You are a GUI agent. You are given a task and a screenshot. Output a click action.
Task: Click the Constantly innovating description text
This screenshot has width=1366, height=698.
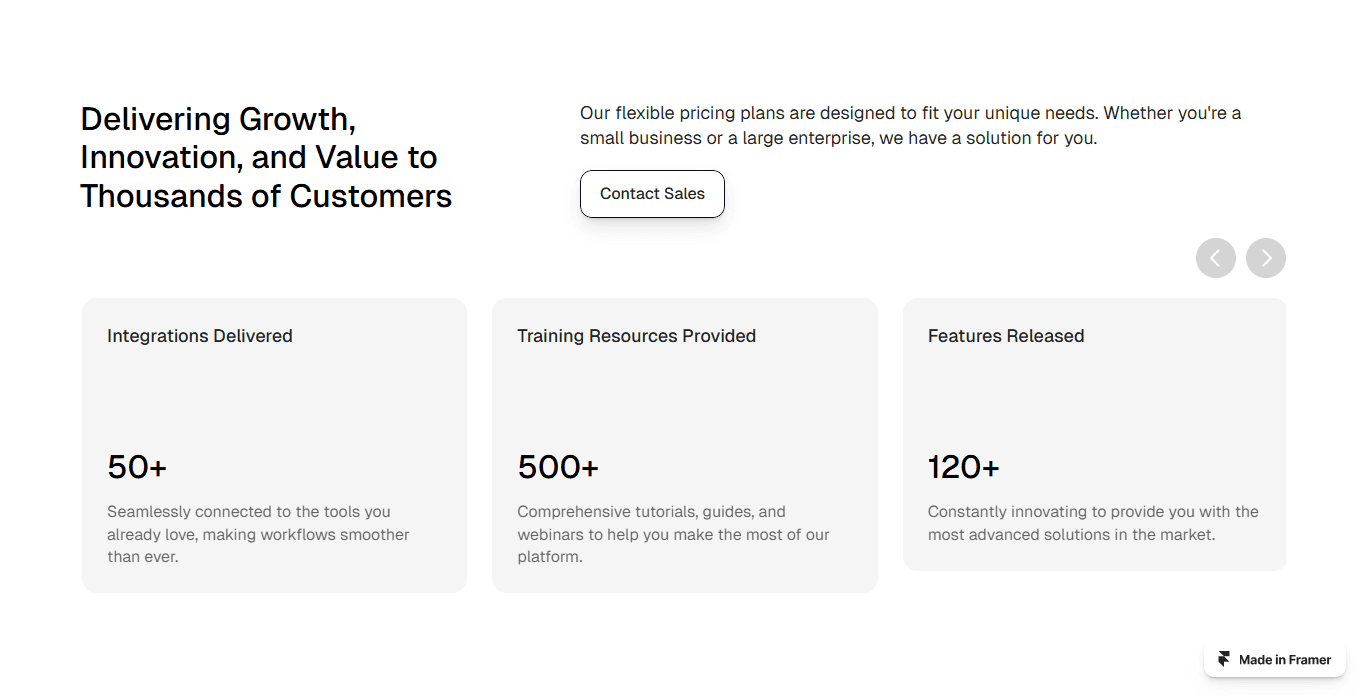pyautogui.click(x=1093, y=523)
